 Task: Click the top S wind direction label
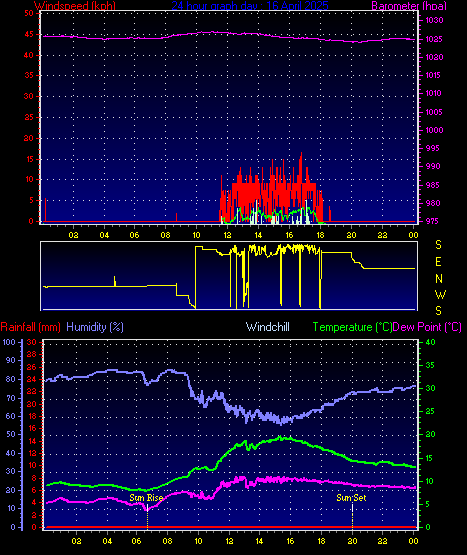click(438, 245)
